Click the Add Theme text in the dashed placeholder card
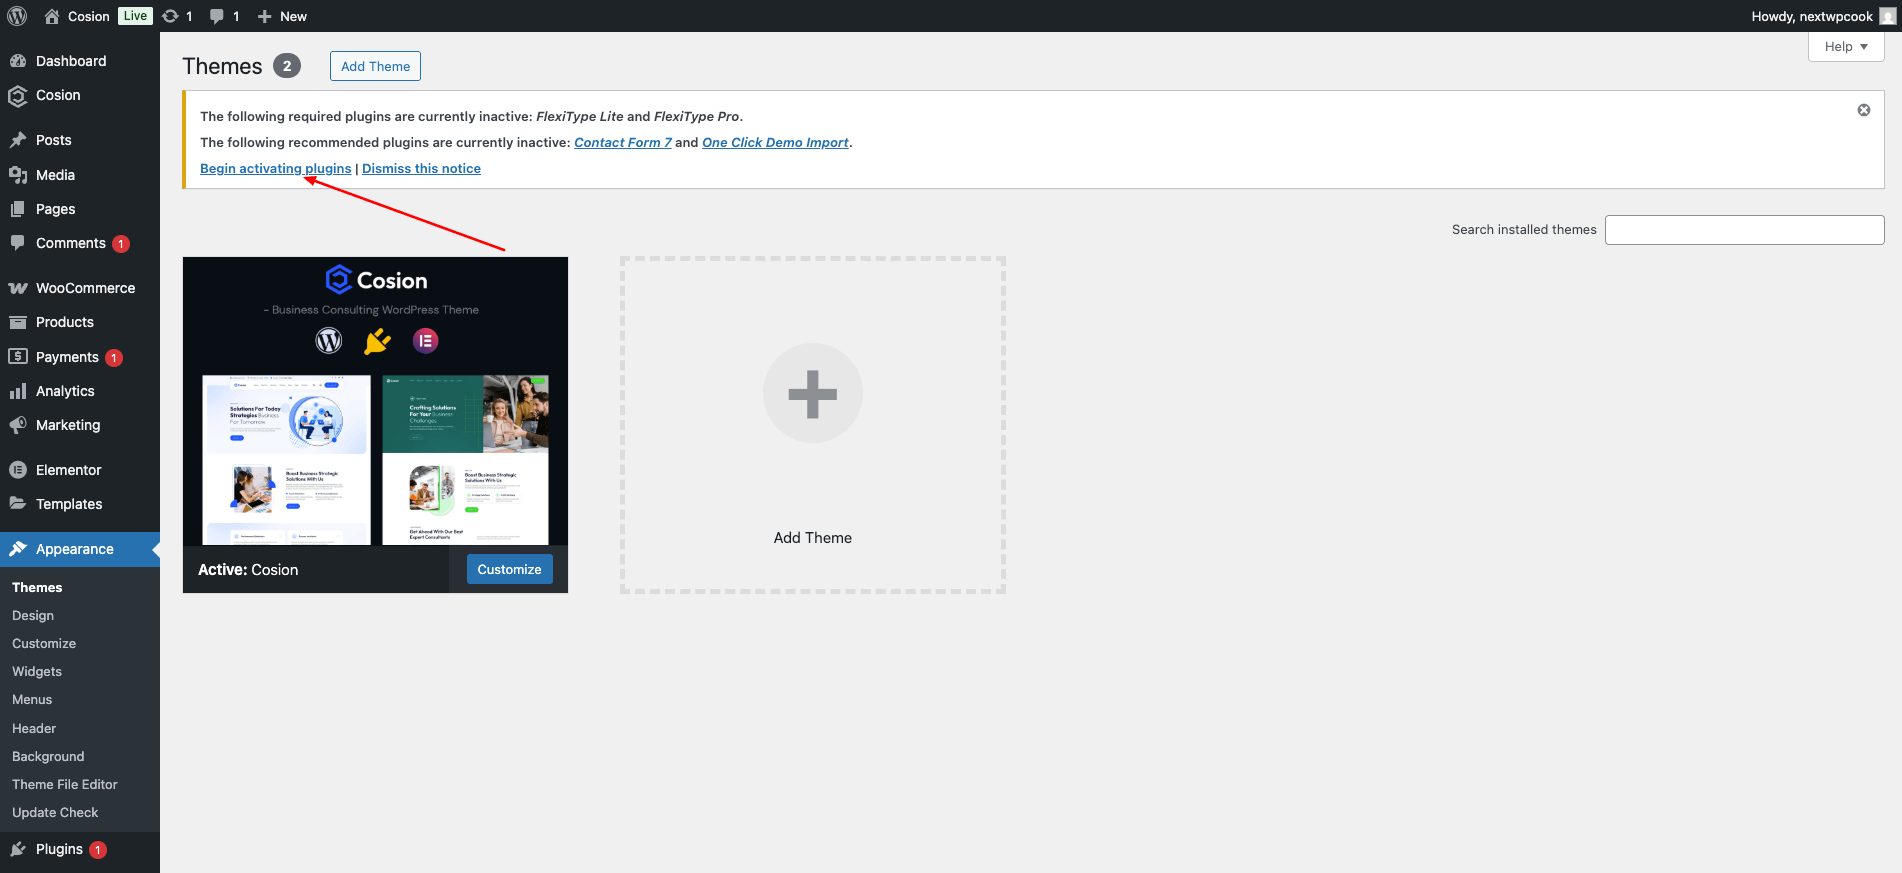 coord(813,538)
